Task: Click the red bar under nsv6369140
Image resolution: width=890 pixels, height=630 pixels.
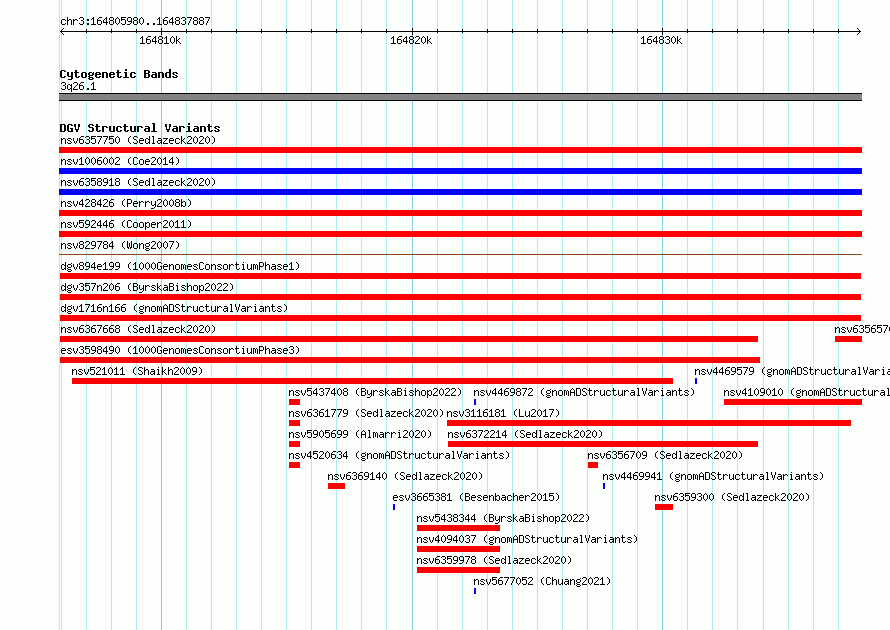Action: coord(336,486)
